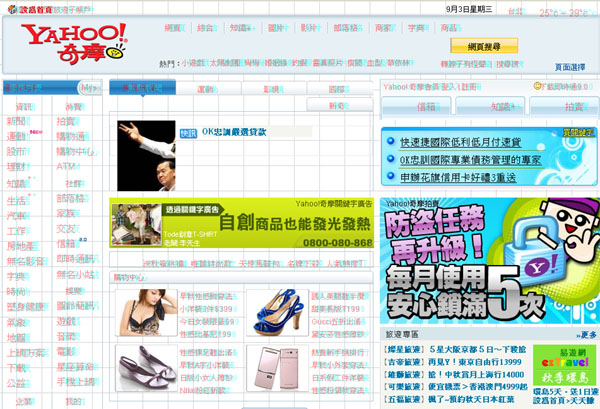Viewport: 600px width, 409px height.
Task: Open the 申辦花旗信用卡好禮3重送 link
Action: click(458, 177)
